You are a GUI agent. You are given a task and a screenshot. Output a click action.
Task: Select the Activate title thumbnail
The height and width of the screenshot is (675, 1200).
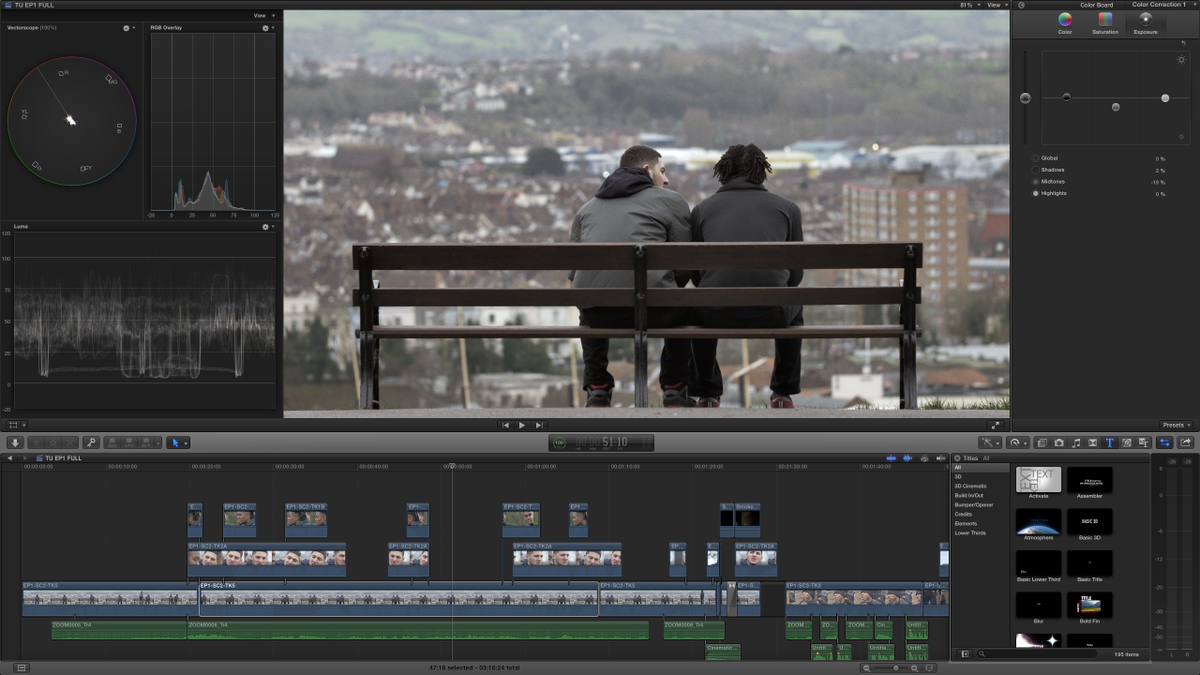coord(1039,479)
